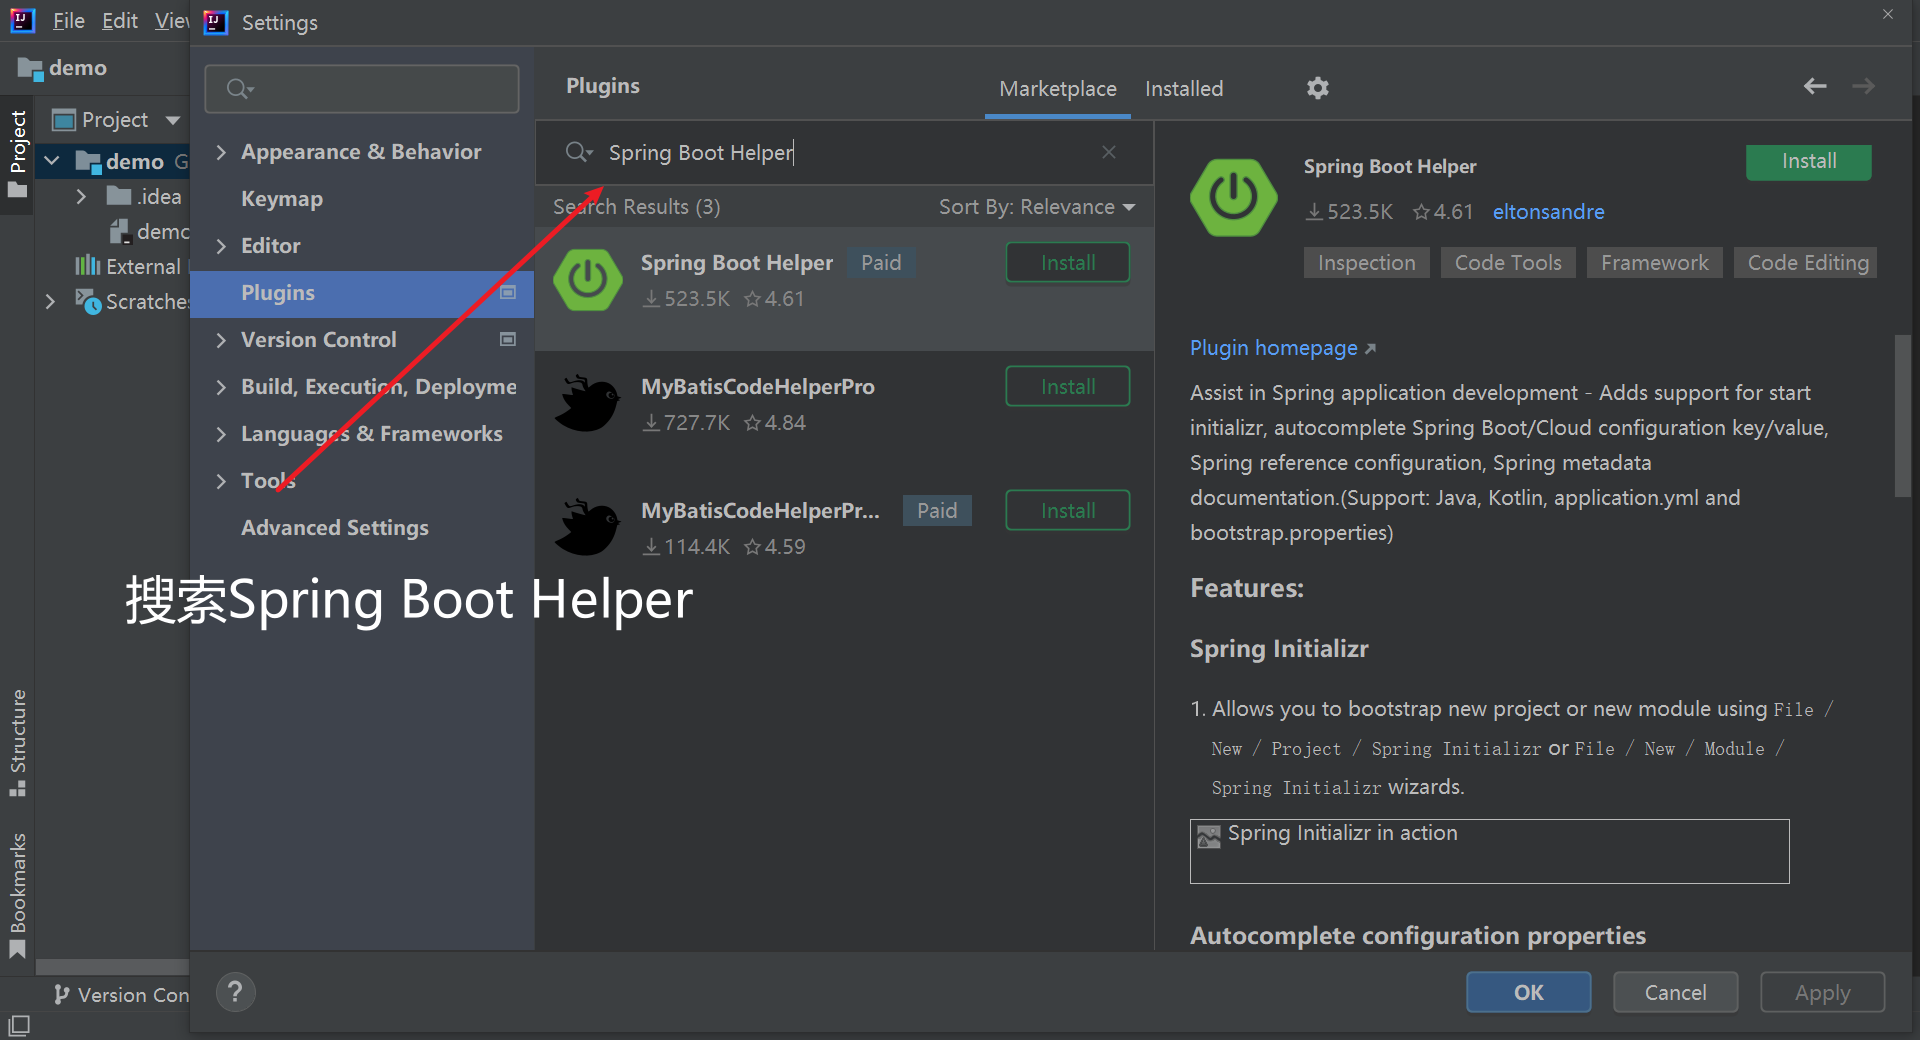Expand Languages & Frameworks section

point(221,434)
